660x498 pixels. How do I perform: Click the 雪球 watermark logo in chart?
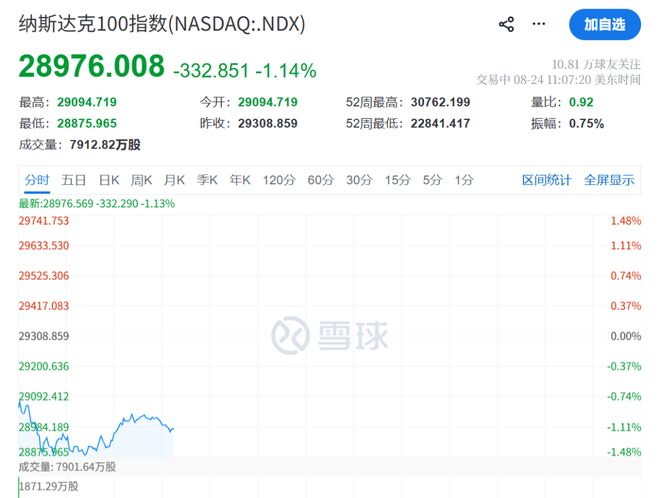click(x=330, y=336)
